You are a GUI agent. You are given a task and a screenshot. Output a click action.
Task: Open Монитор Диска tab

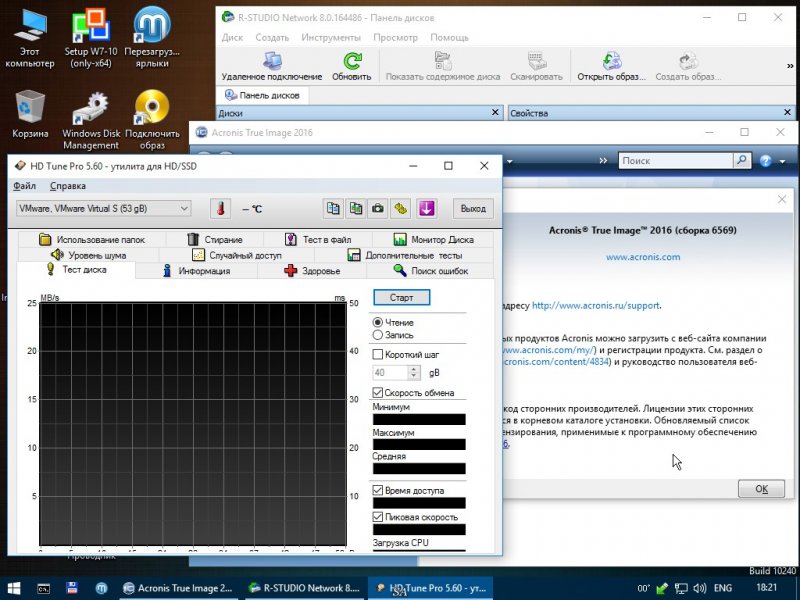click(433, 239)
